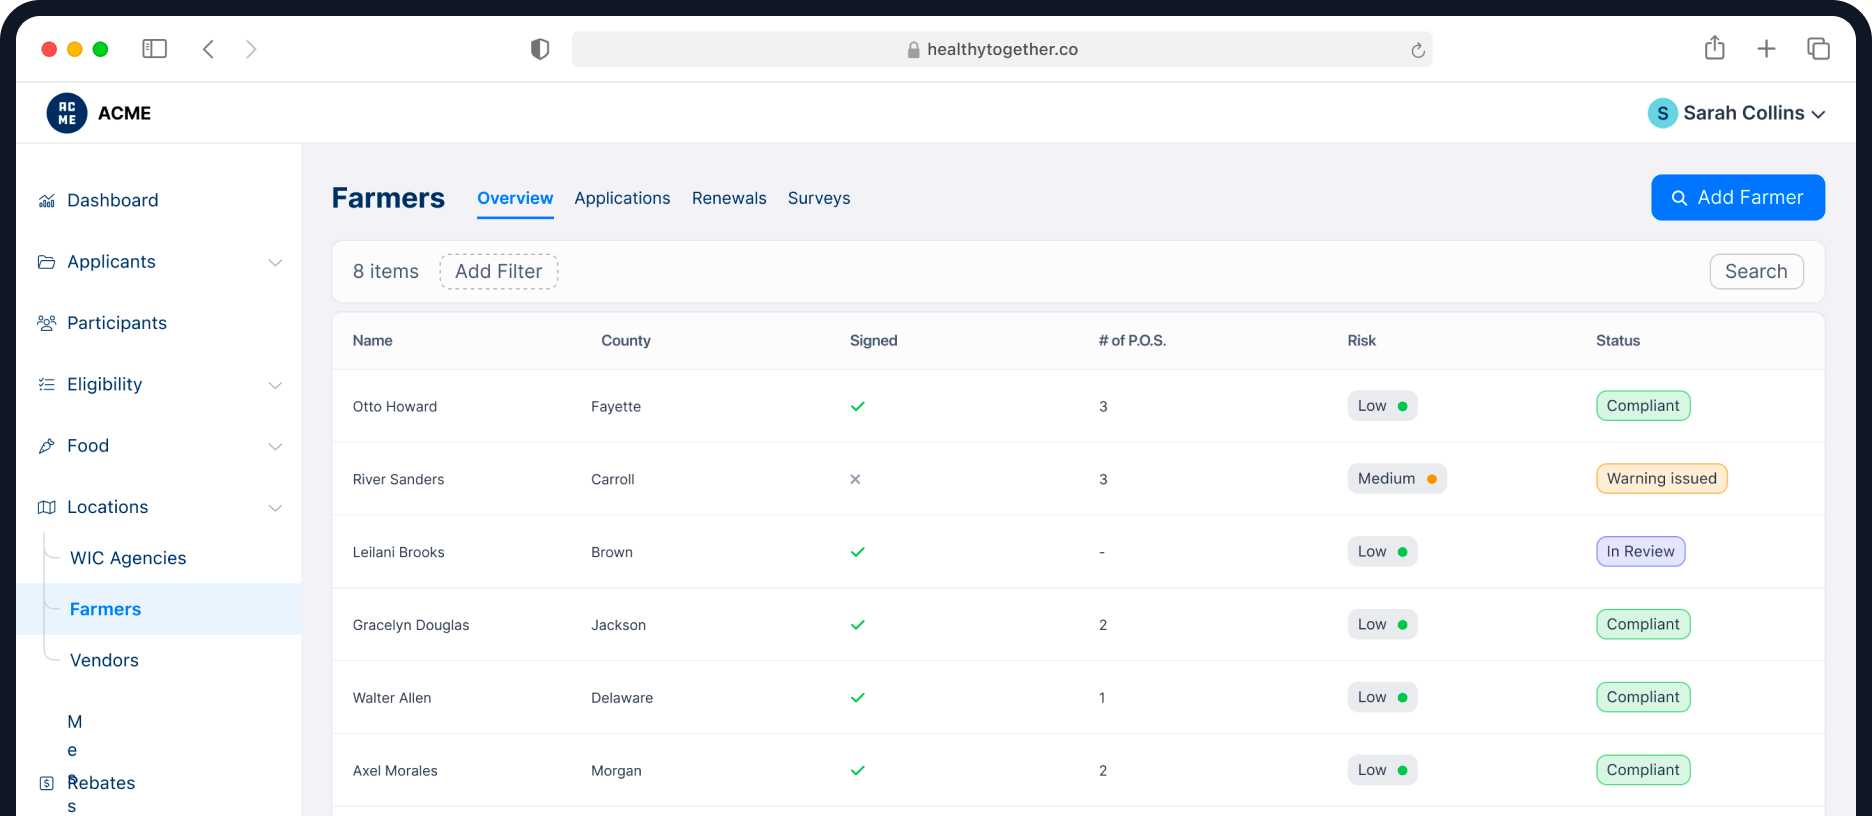Show the tab overview icon
The image size is (1872, 816).
(1818, 49)
